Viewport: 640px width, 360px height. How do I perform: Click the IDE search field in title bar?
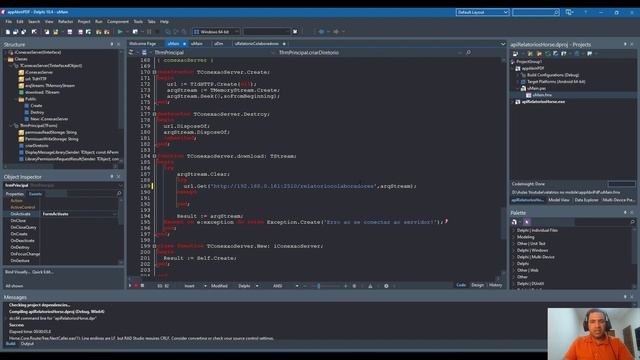point(536,12)
